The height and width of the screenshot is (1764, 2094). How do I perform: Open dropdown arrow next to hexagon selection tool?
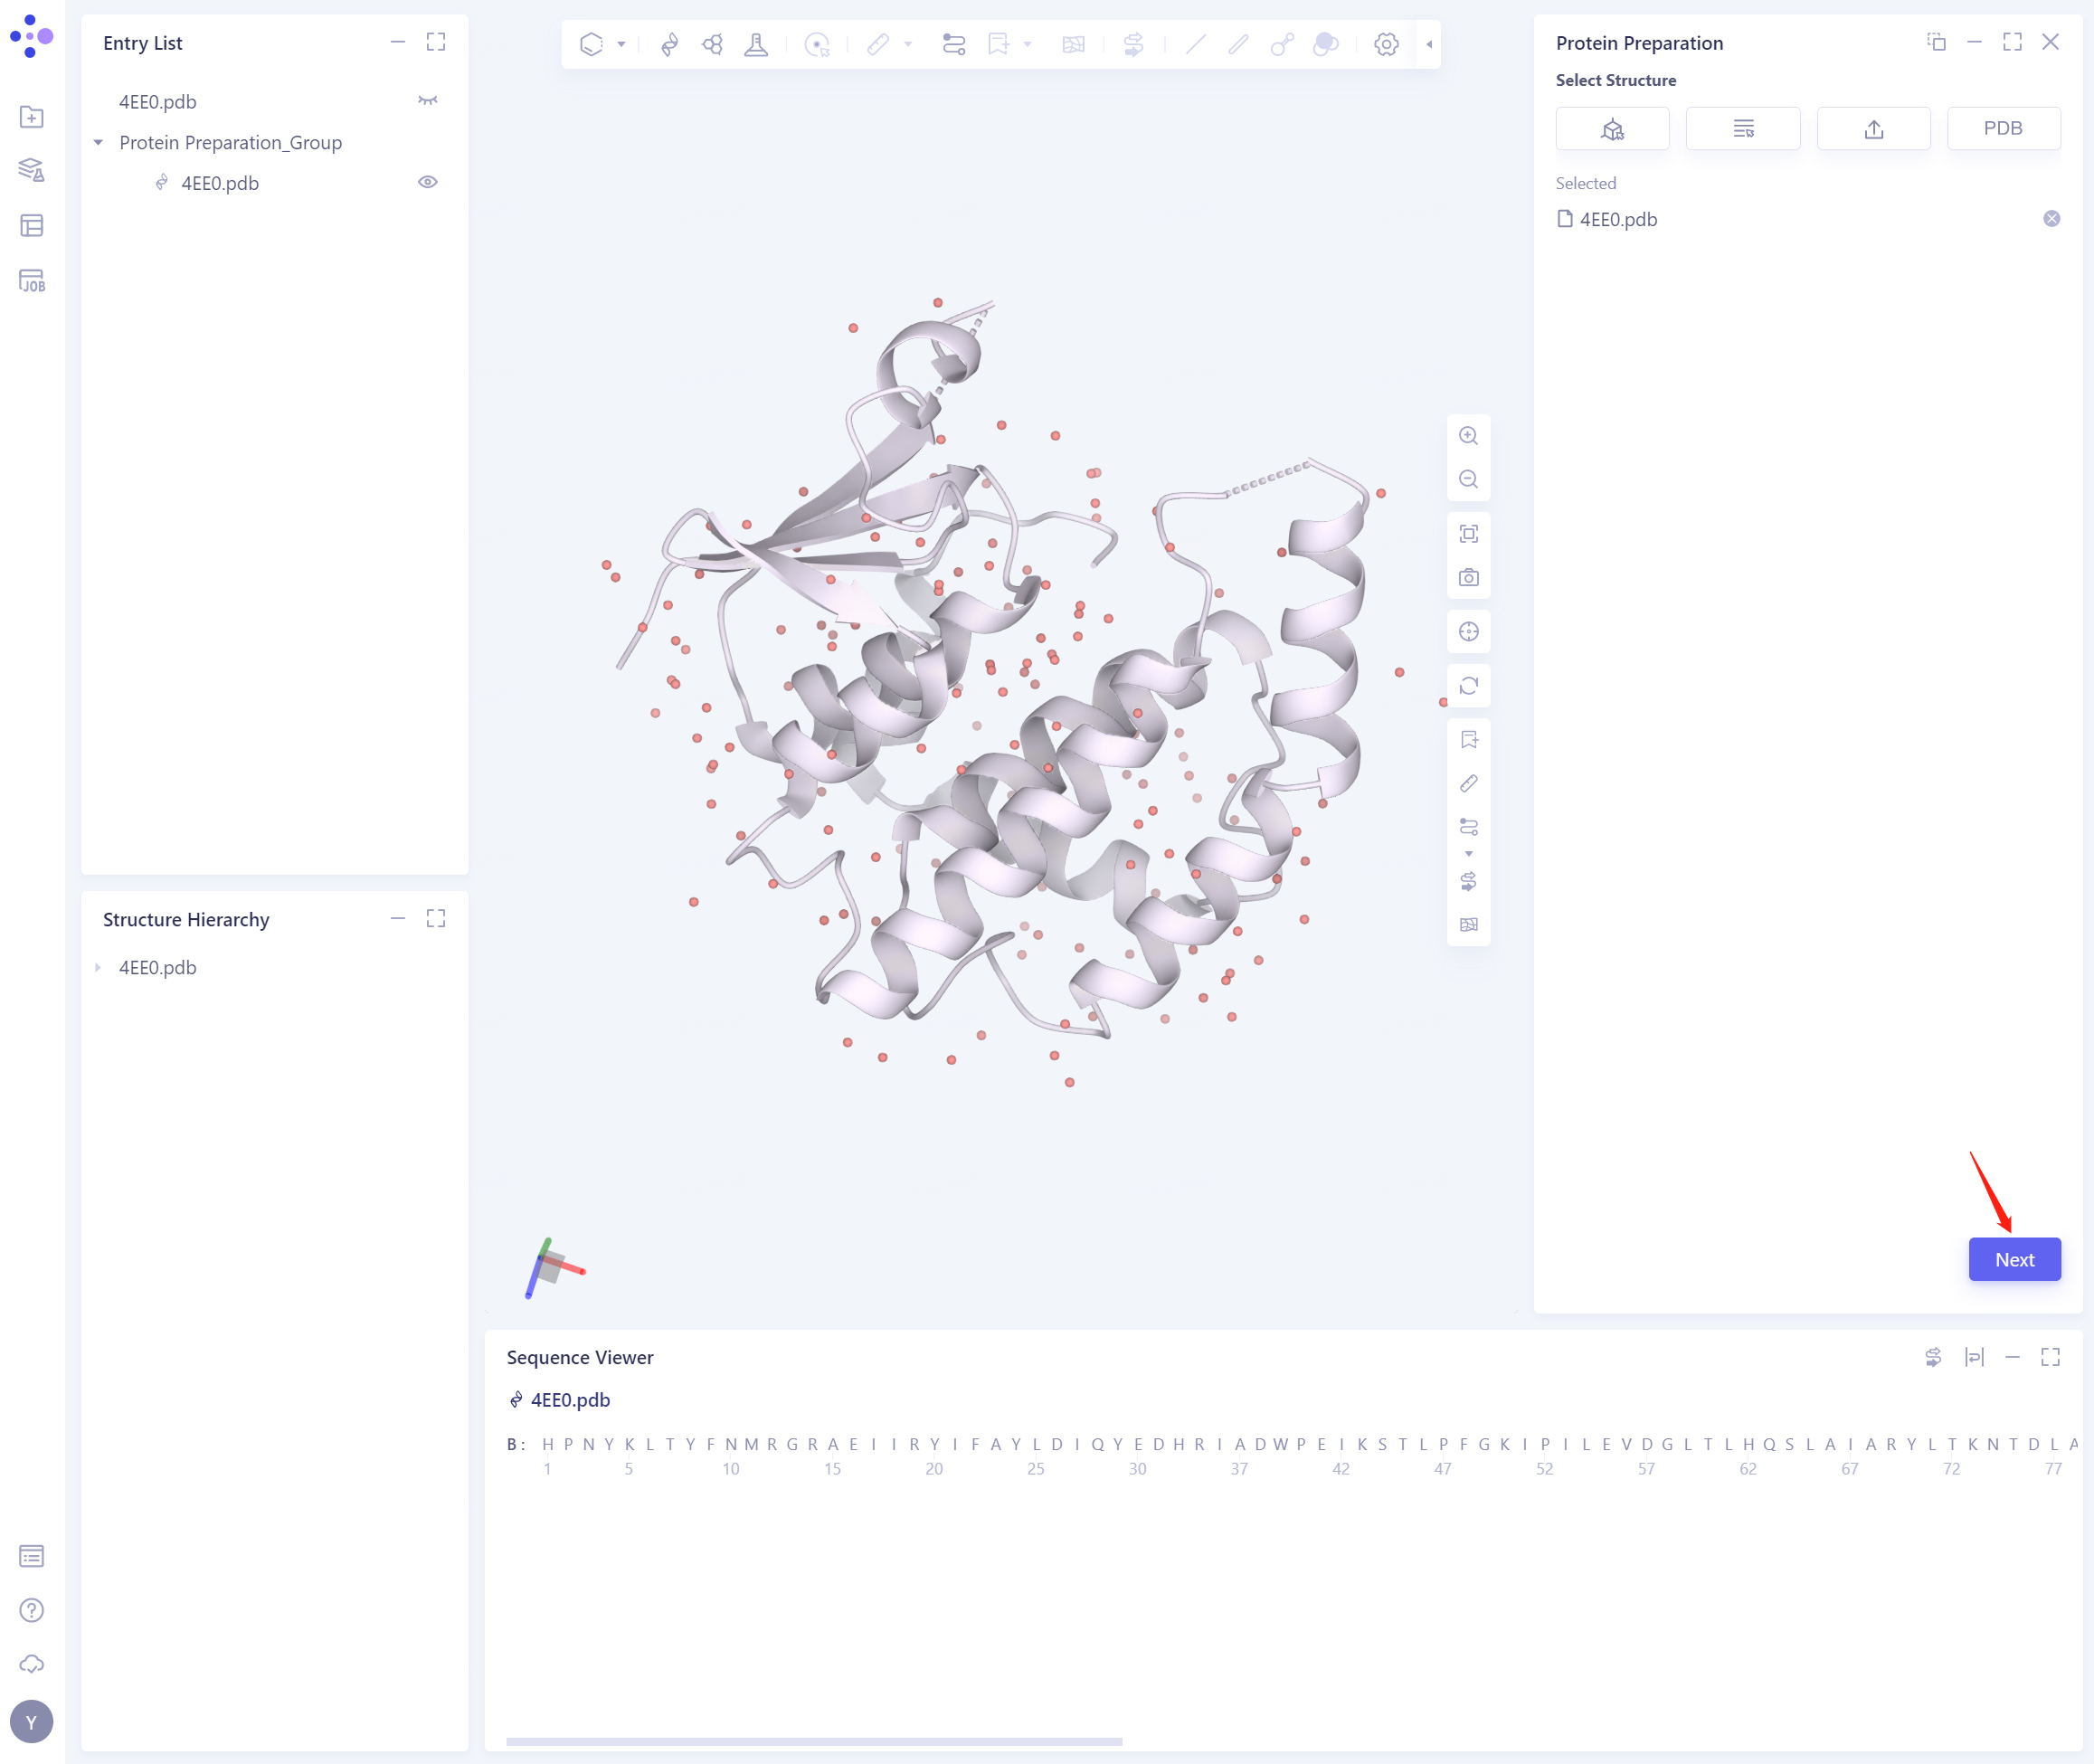[x=621, y=44]
